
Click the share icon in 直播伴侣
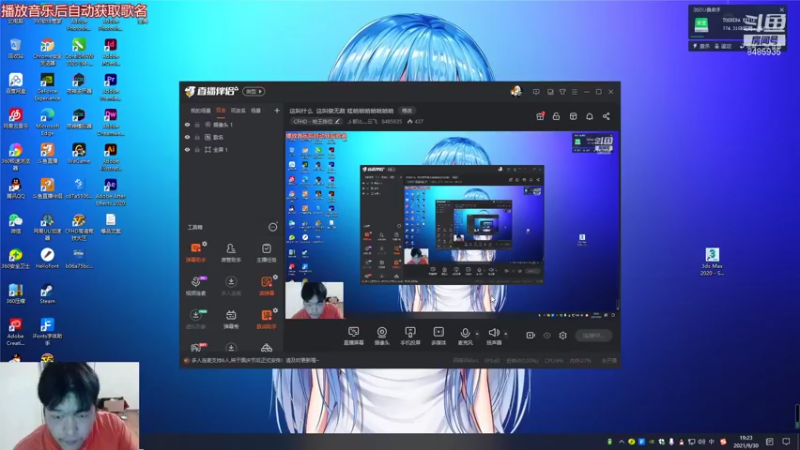pos(606,116)
